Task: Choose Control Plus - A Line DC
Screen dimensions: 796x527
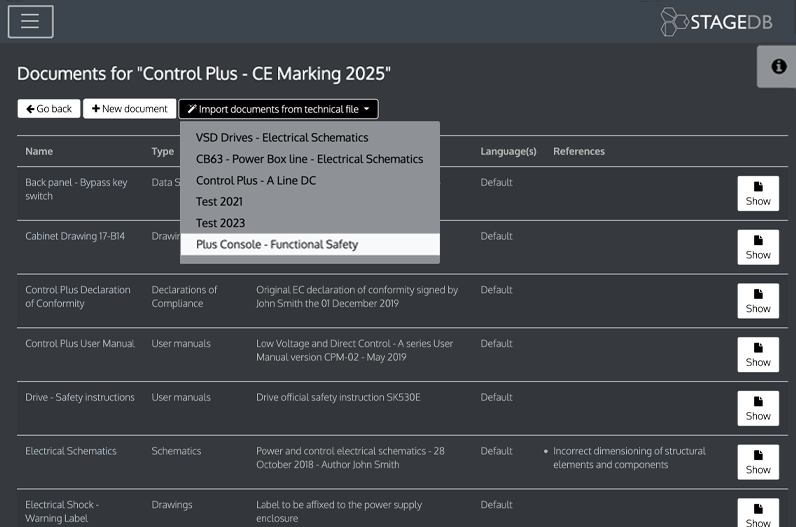Action: pyautogui.click(x=255, y=181)
